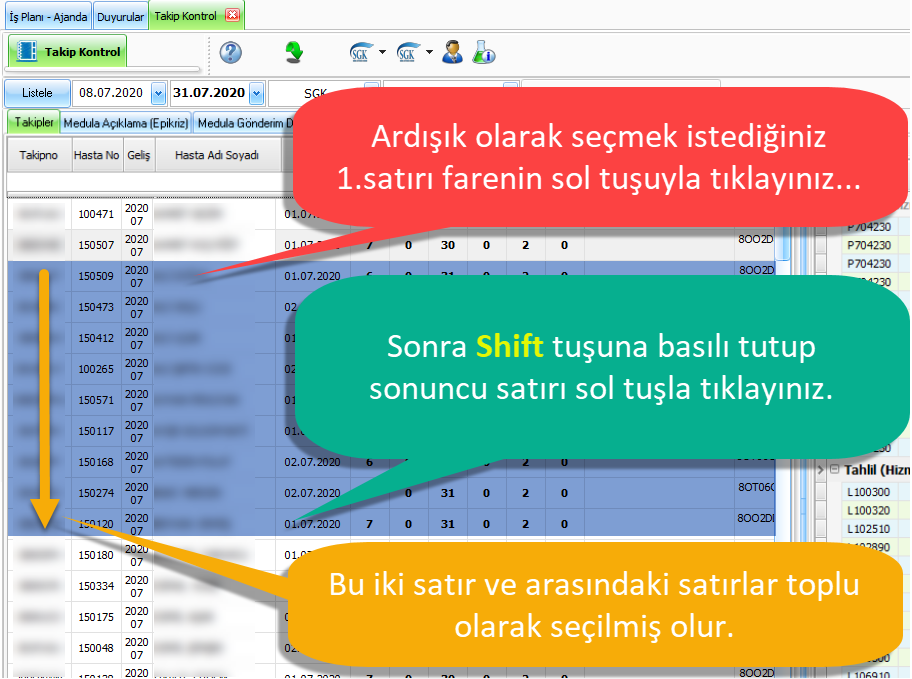Click the L100300 item under Tahlil
The image size is (912, 679).
click(868, 492)
